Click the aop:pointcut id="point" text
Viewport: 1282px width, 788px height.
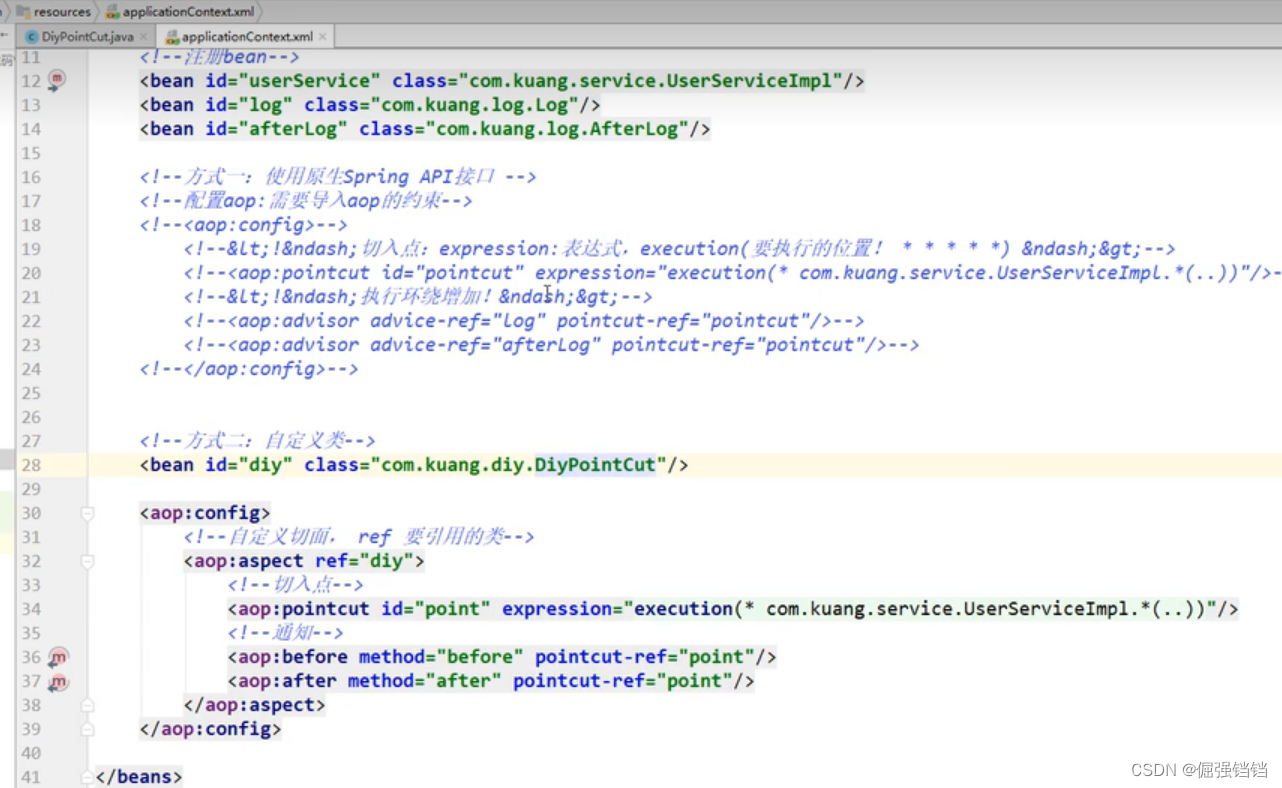(359, 609)
